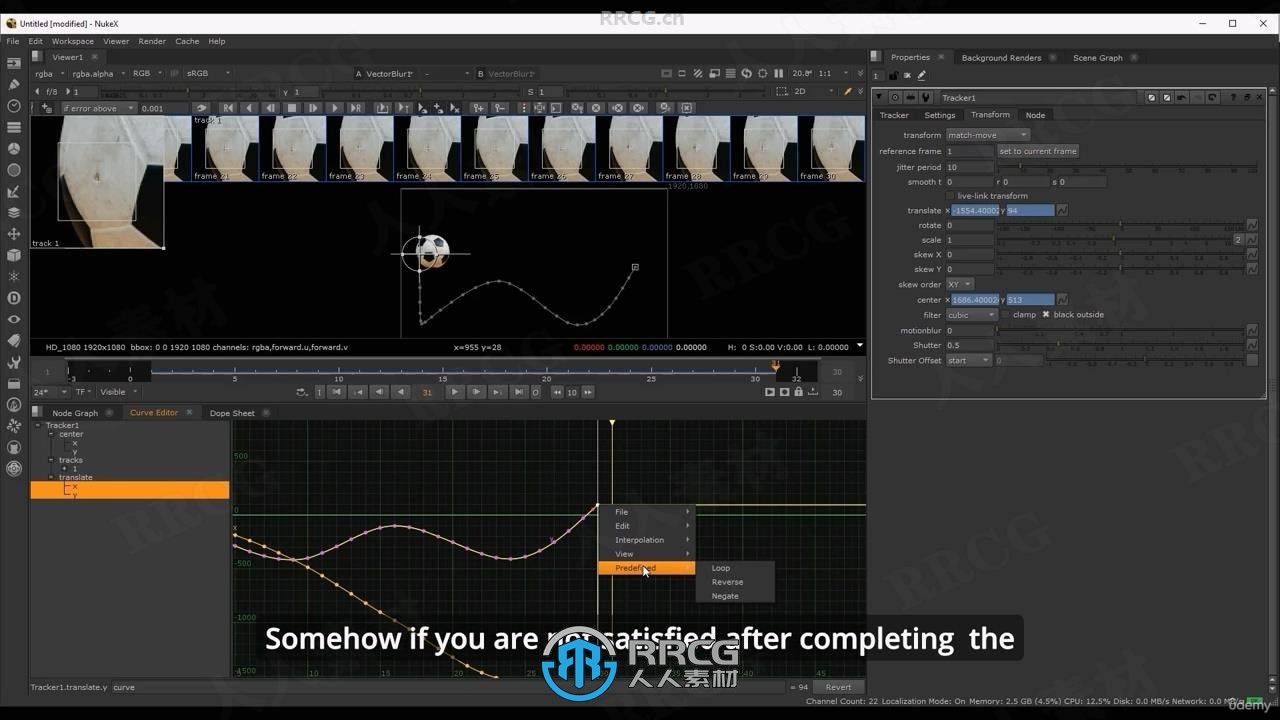Open the animation menu for skew X
Viewport: 1280px width, 720px height.
[1252, 255]
